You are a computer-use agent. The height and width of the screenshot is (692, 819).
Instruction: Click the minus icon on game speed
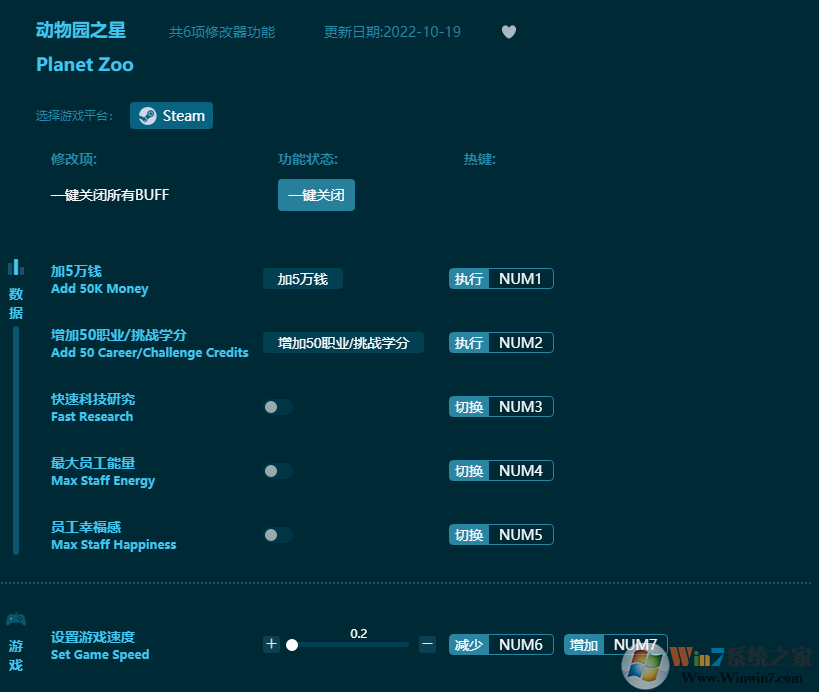point(427,644)
